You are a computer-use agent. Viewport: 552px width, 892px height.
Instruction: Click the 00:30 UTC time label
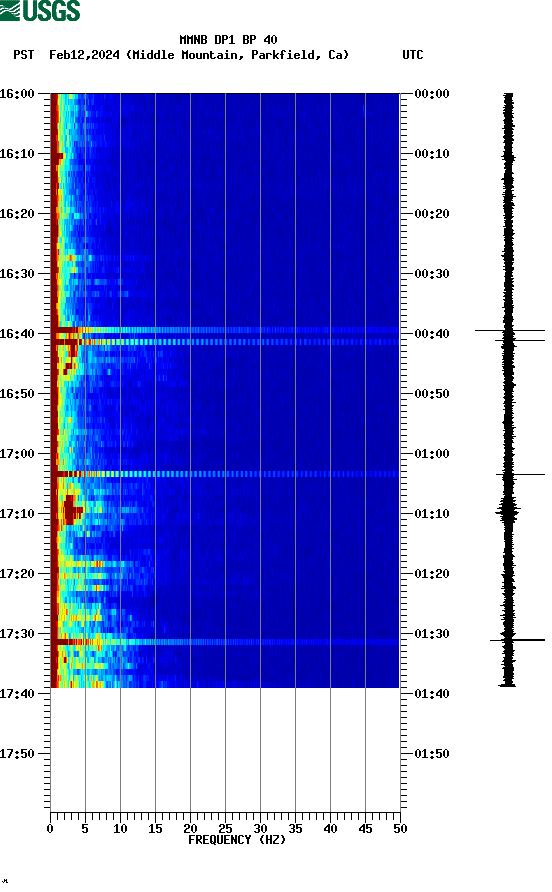(432, 274)
